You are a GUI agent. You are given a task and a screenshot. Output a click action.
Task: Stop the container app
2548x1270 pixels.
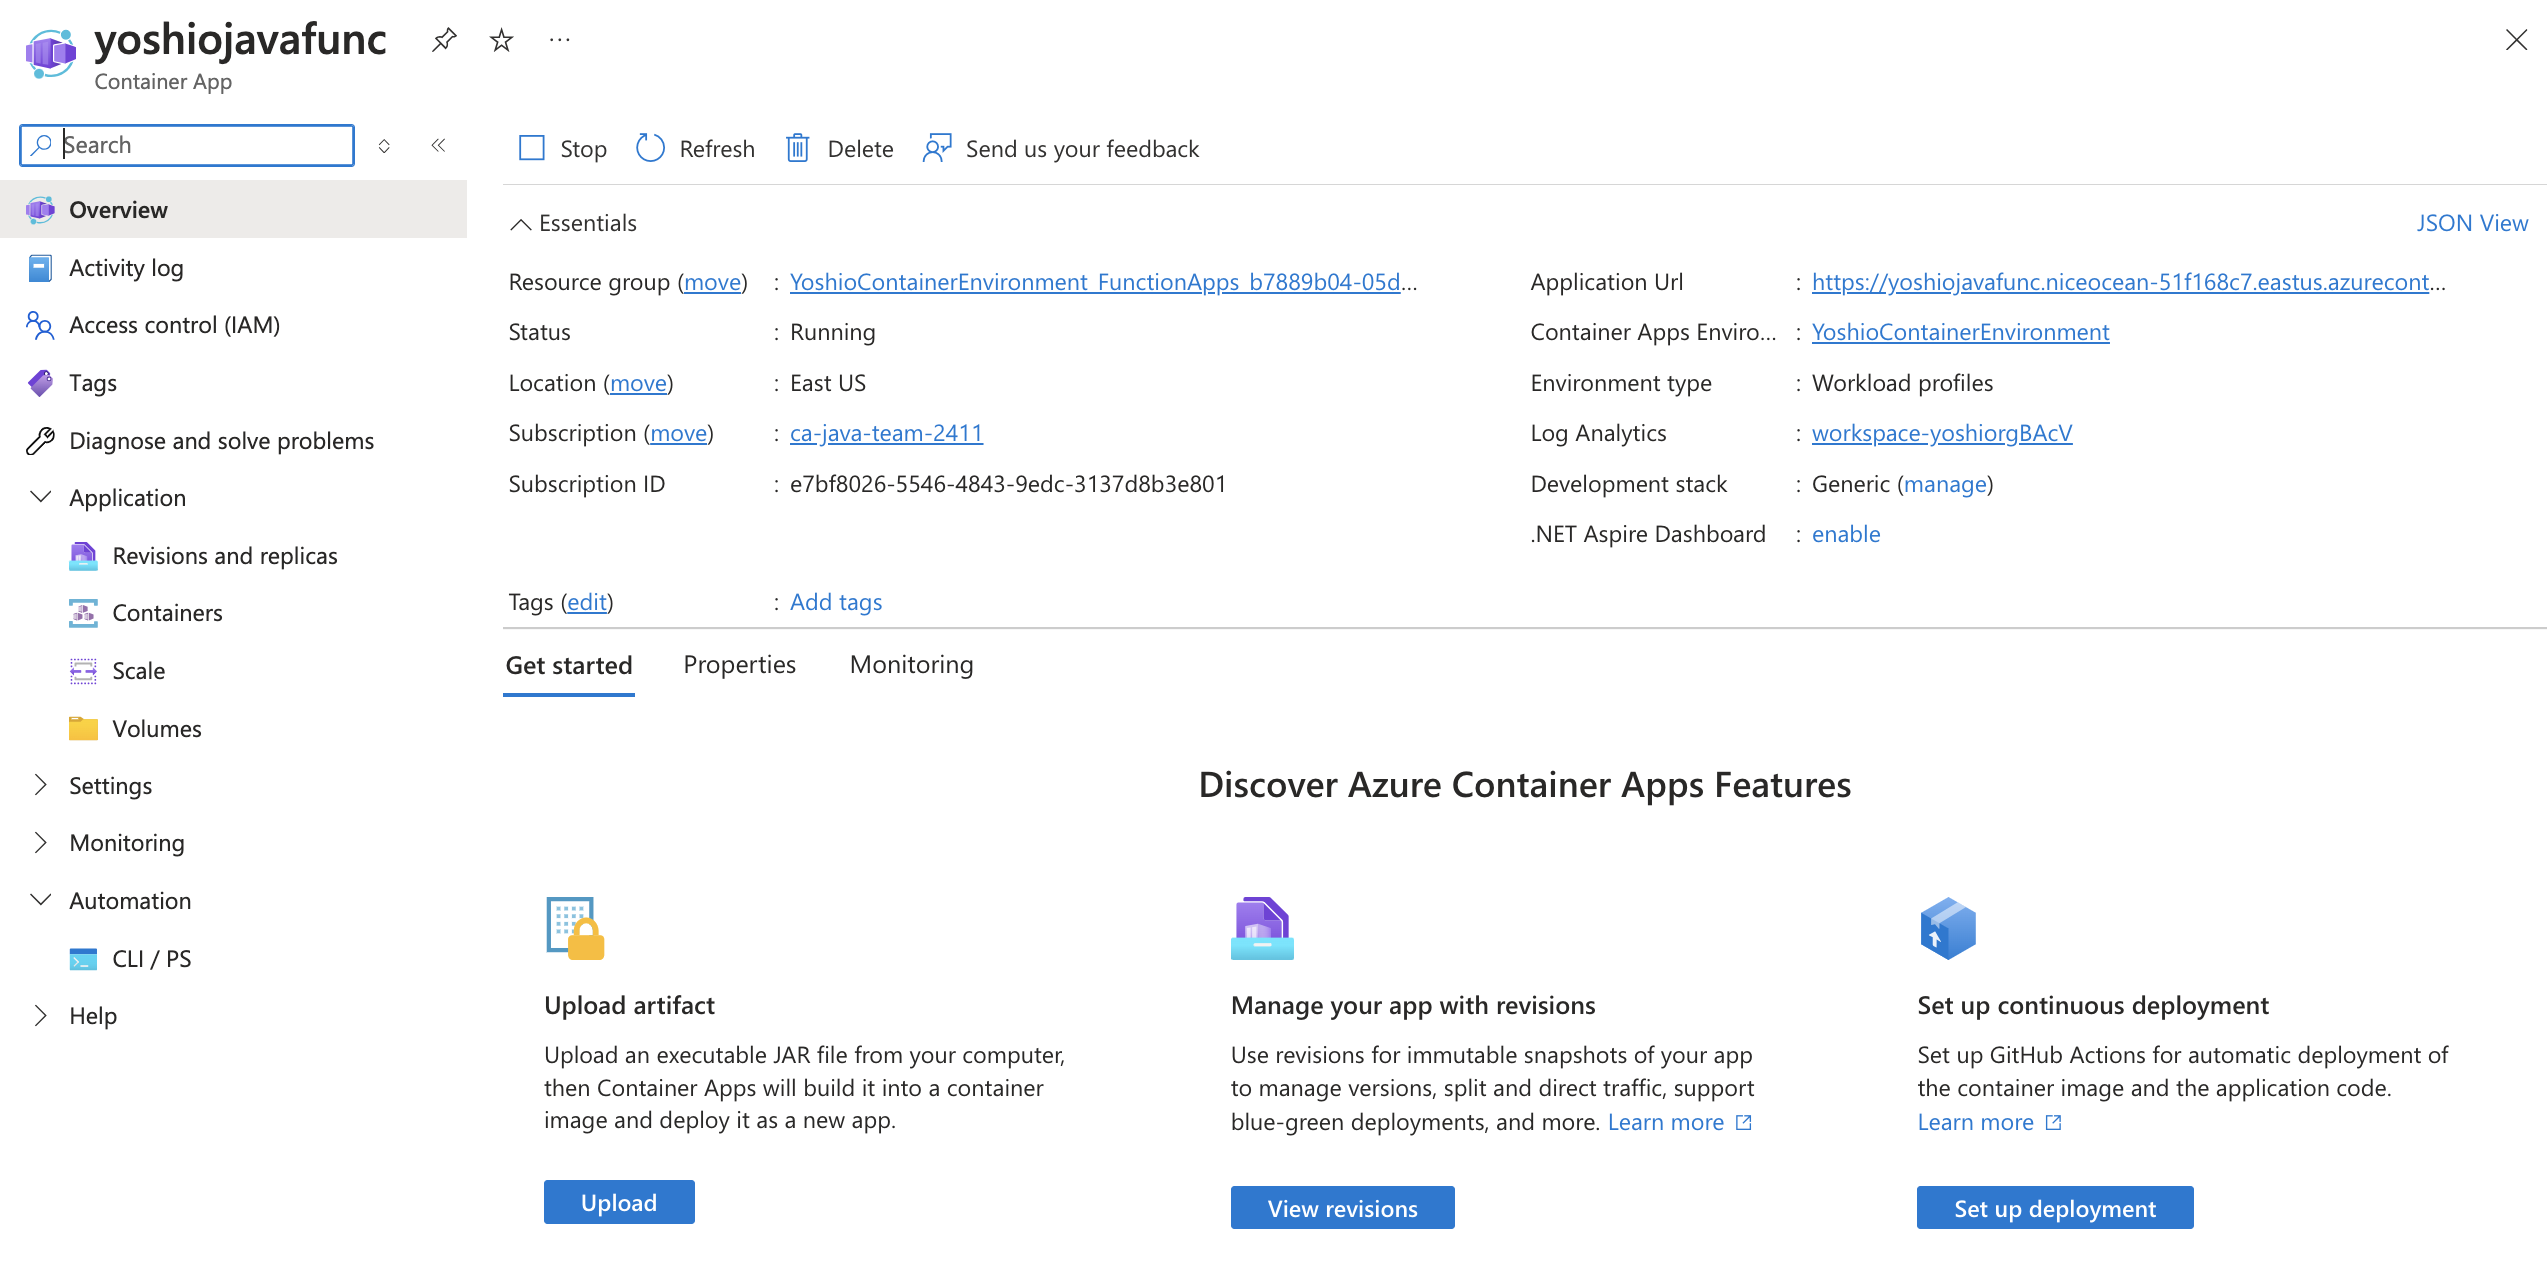563,148
